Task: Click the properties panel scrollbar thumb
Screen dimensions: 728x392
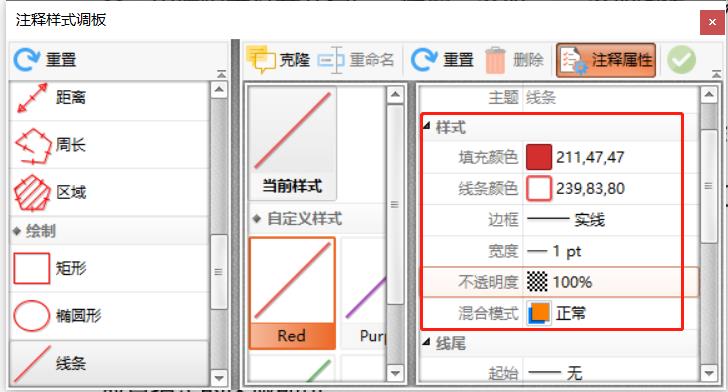Action: (x=708, y=186)
